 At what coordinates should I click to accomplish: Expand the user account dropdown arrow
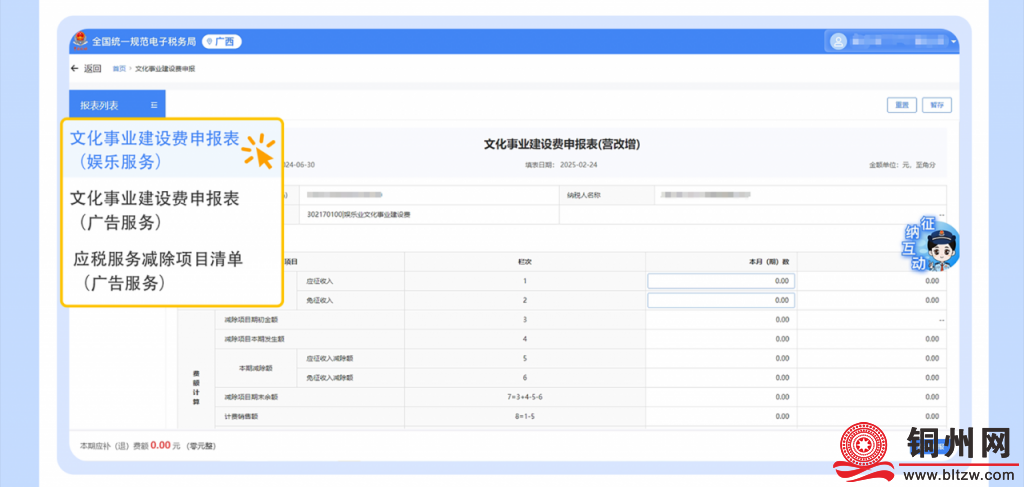(954, 42)
